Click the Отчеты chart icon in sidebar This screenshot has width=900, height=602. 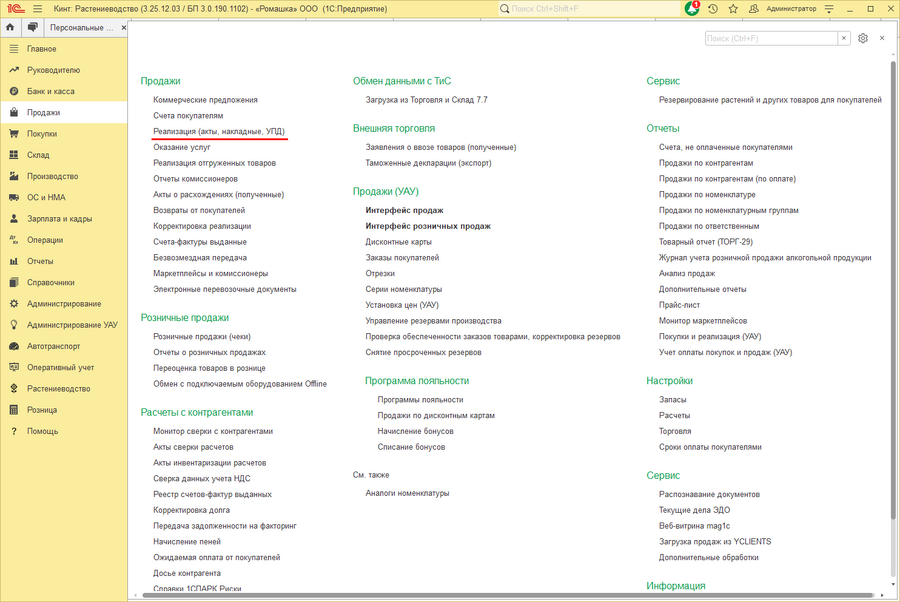[x=14, y=261]
